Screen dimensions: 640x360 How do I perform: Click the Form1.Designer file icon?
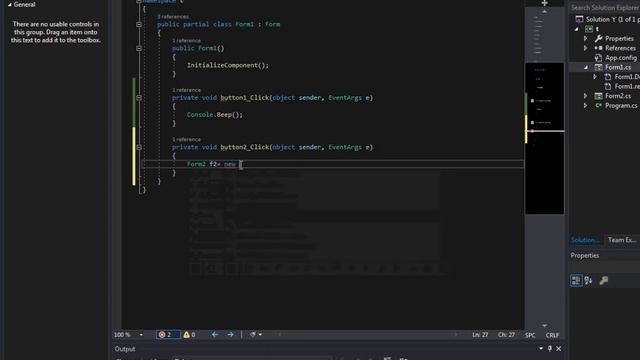click(x=608, y=77)
